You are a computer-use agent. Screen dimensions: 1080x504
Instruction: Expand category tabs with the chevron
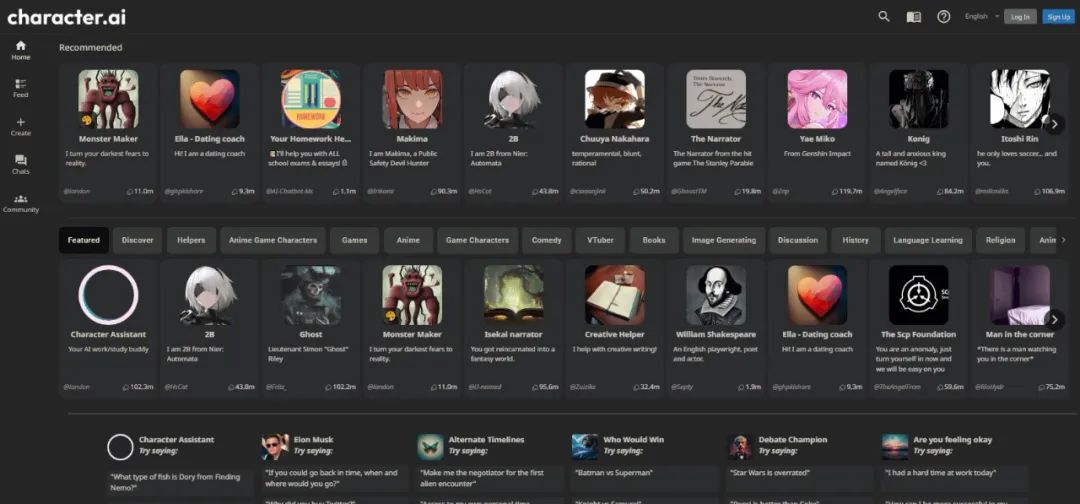coord(1063,240)
